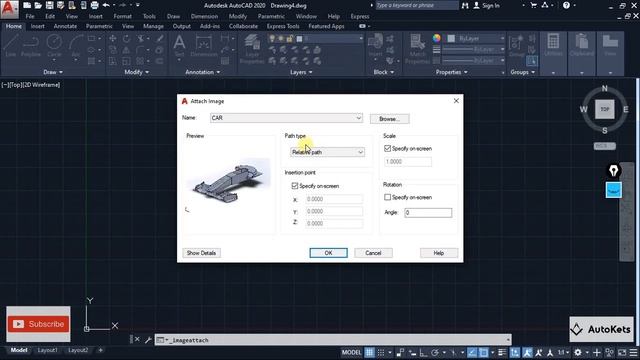Click the Autodesk App Store cart icon

[533, 5]
